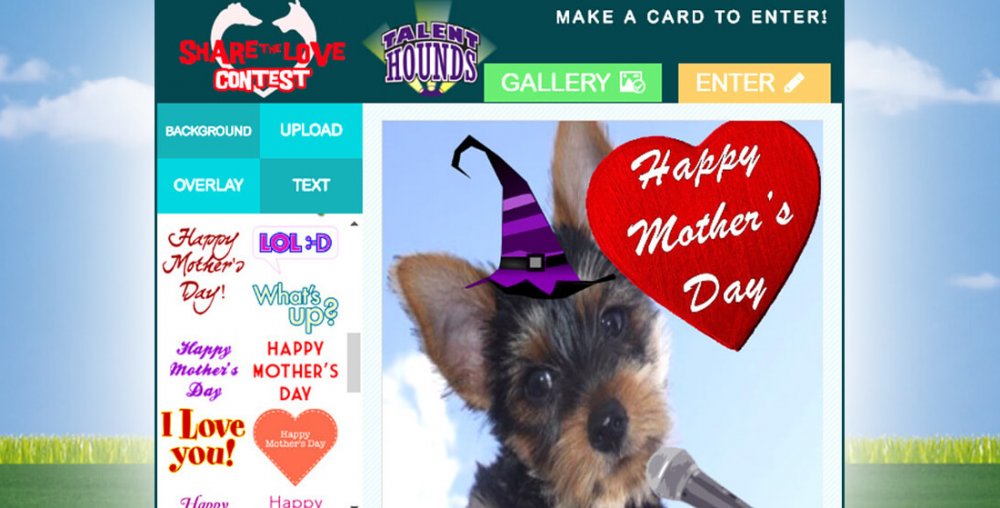Click the sticker list scroll-up arrow
This screenshot has width=1000, height=508.
click(x=355, y=224)
